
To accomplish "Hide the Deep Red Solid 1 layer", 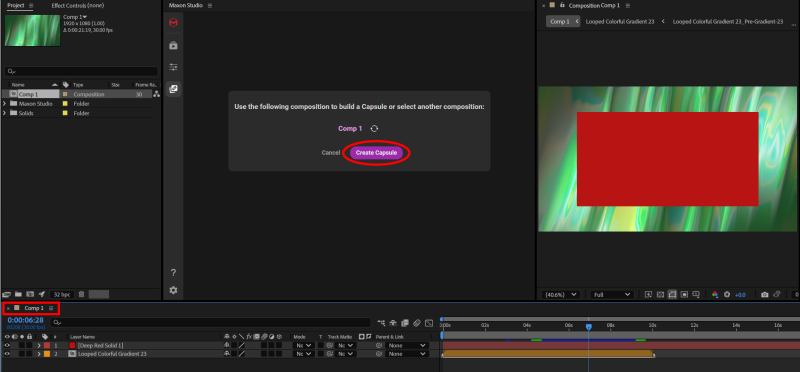I will 7,345.
